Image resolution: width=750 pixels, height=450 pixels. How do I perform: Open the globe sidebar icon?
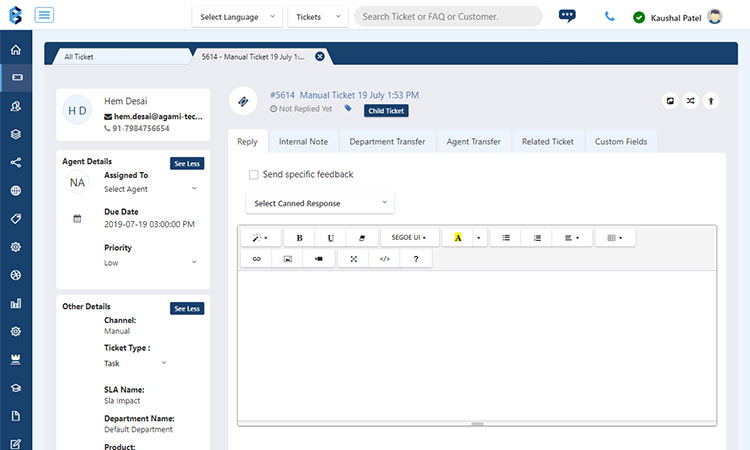click(16, 190)
